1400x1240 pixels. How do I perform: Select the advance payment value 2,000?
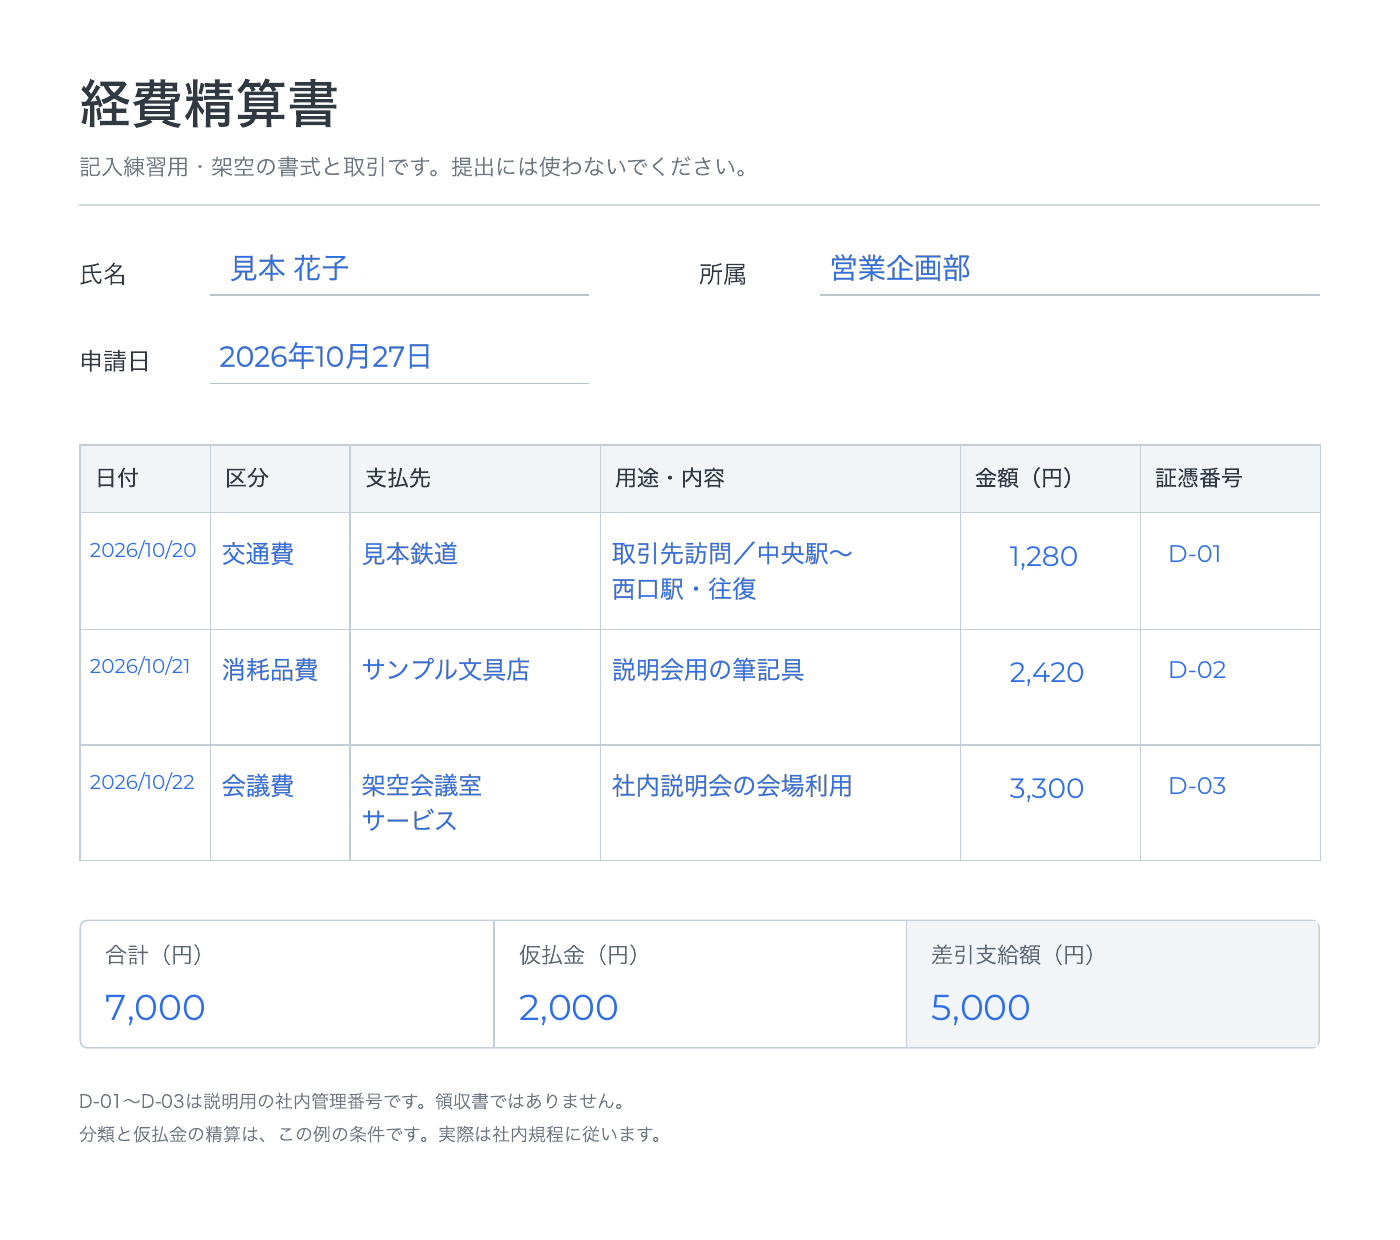click(x=568, y=1008)
